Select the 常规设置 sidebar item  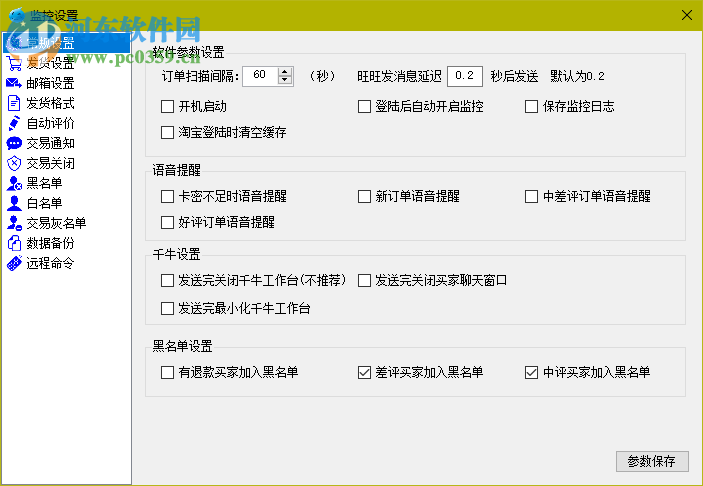[x=66, y=43]
